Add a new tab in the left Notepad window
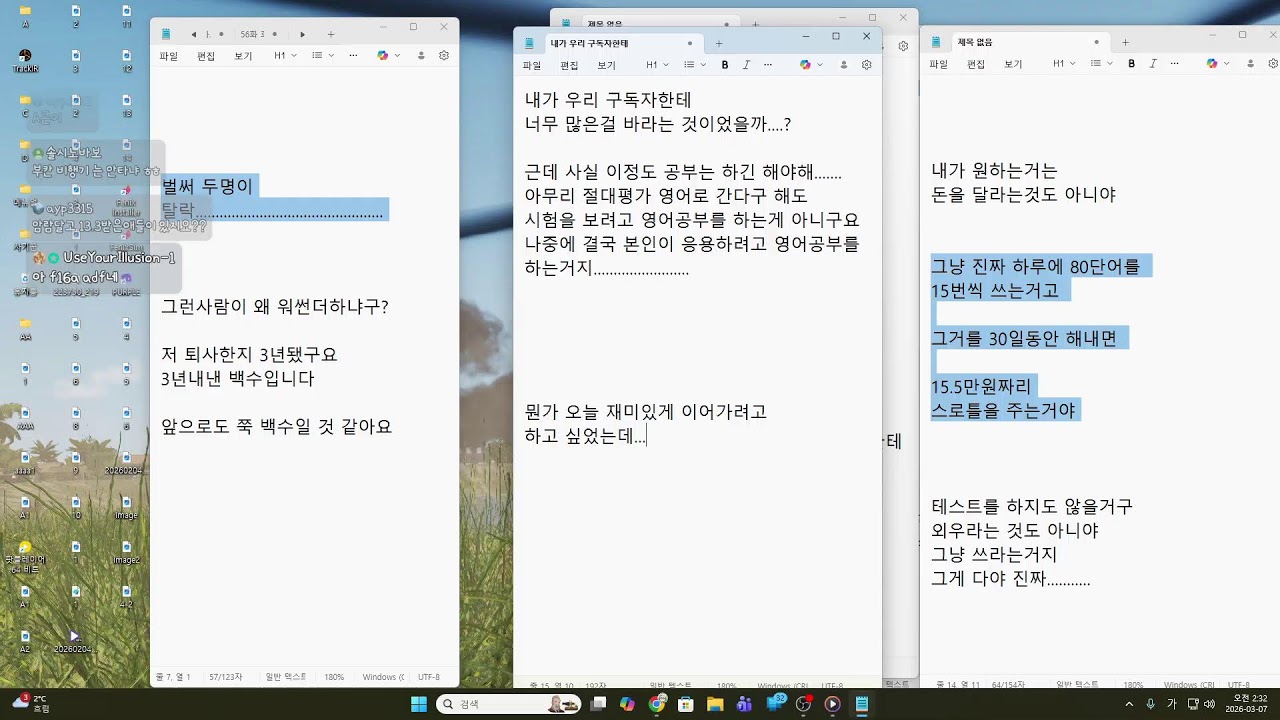Viewport: 1280px width, 720px height. coord(331,34)
